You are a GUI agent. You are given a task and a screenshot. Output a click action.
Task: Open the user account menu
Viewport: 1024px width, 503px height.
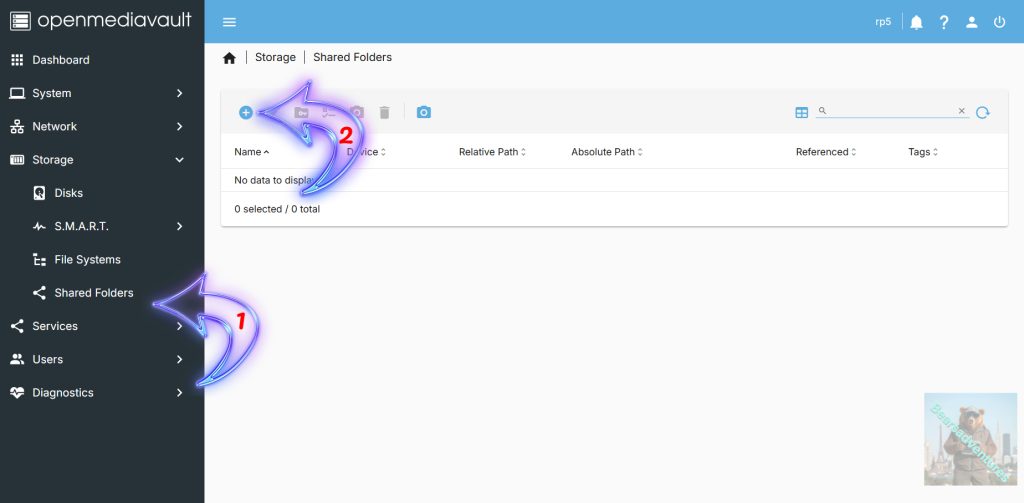pyautogui.click(x=971, y=22)
